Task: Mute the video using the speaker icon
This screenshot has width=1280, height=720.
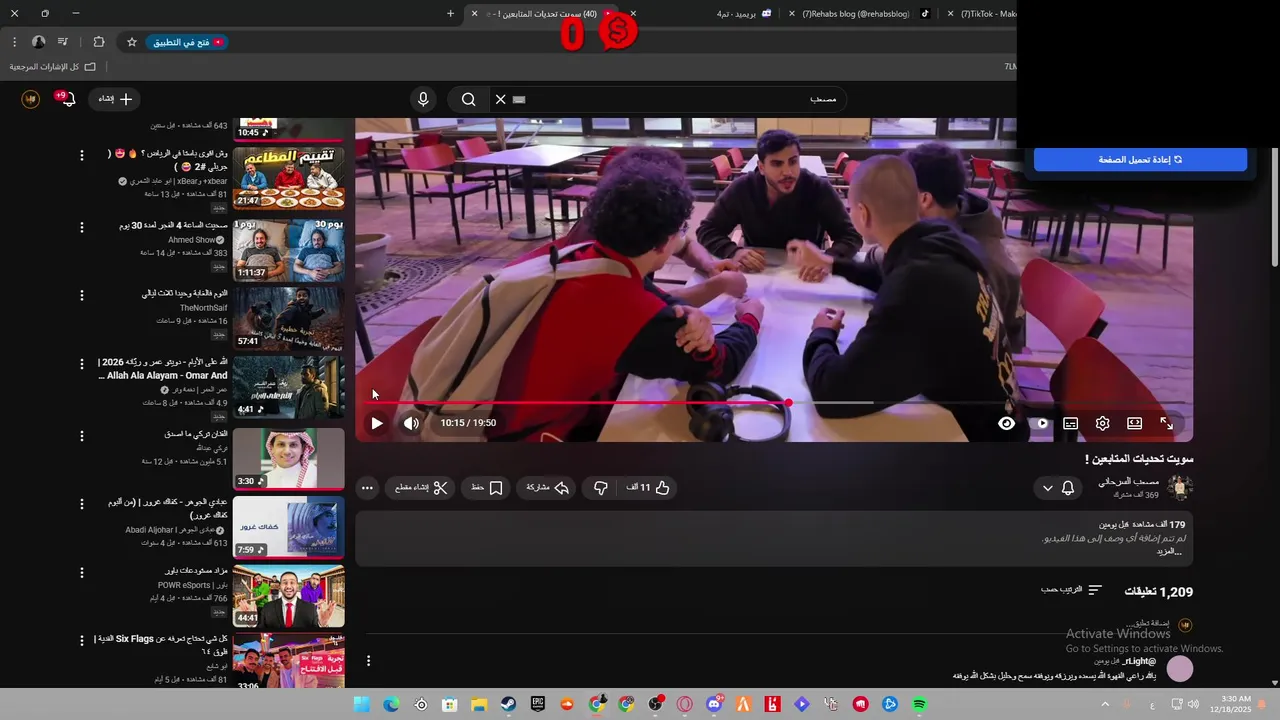Action: click(x=411, y=423)
